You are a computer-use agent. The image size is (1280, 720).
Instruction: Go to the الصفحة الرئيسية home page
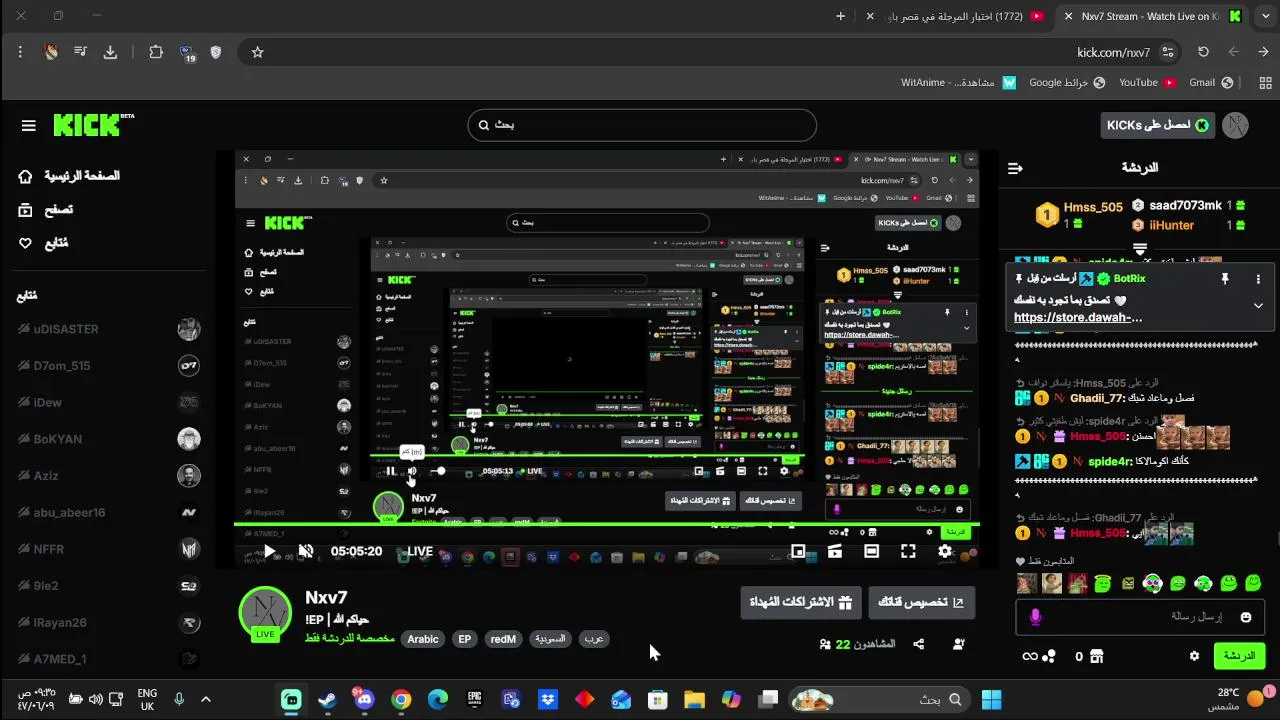(x=70, y=176)
